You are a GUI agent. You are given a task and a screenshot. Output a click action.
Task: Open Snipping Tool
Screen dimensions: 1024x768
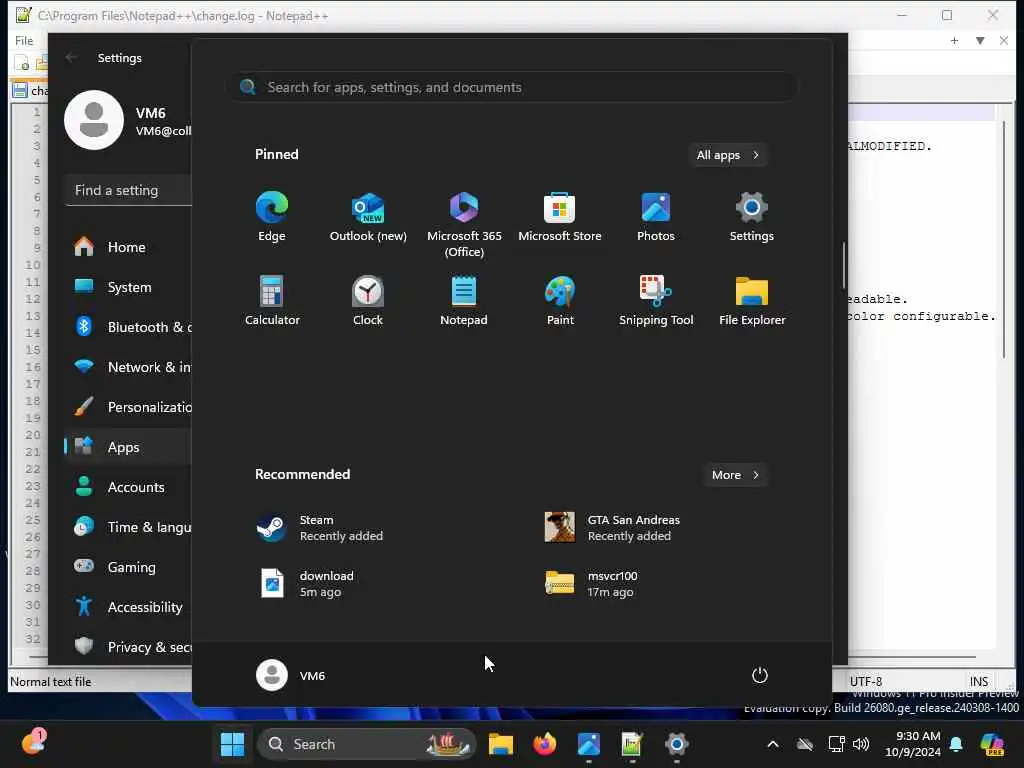pos(656,300)
